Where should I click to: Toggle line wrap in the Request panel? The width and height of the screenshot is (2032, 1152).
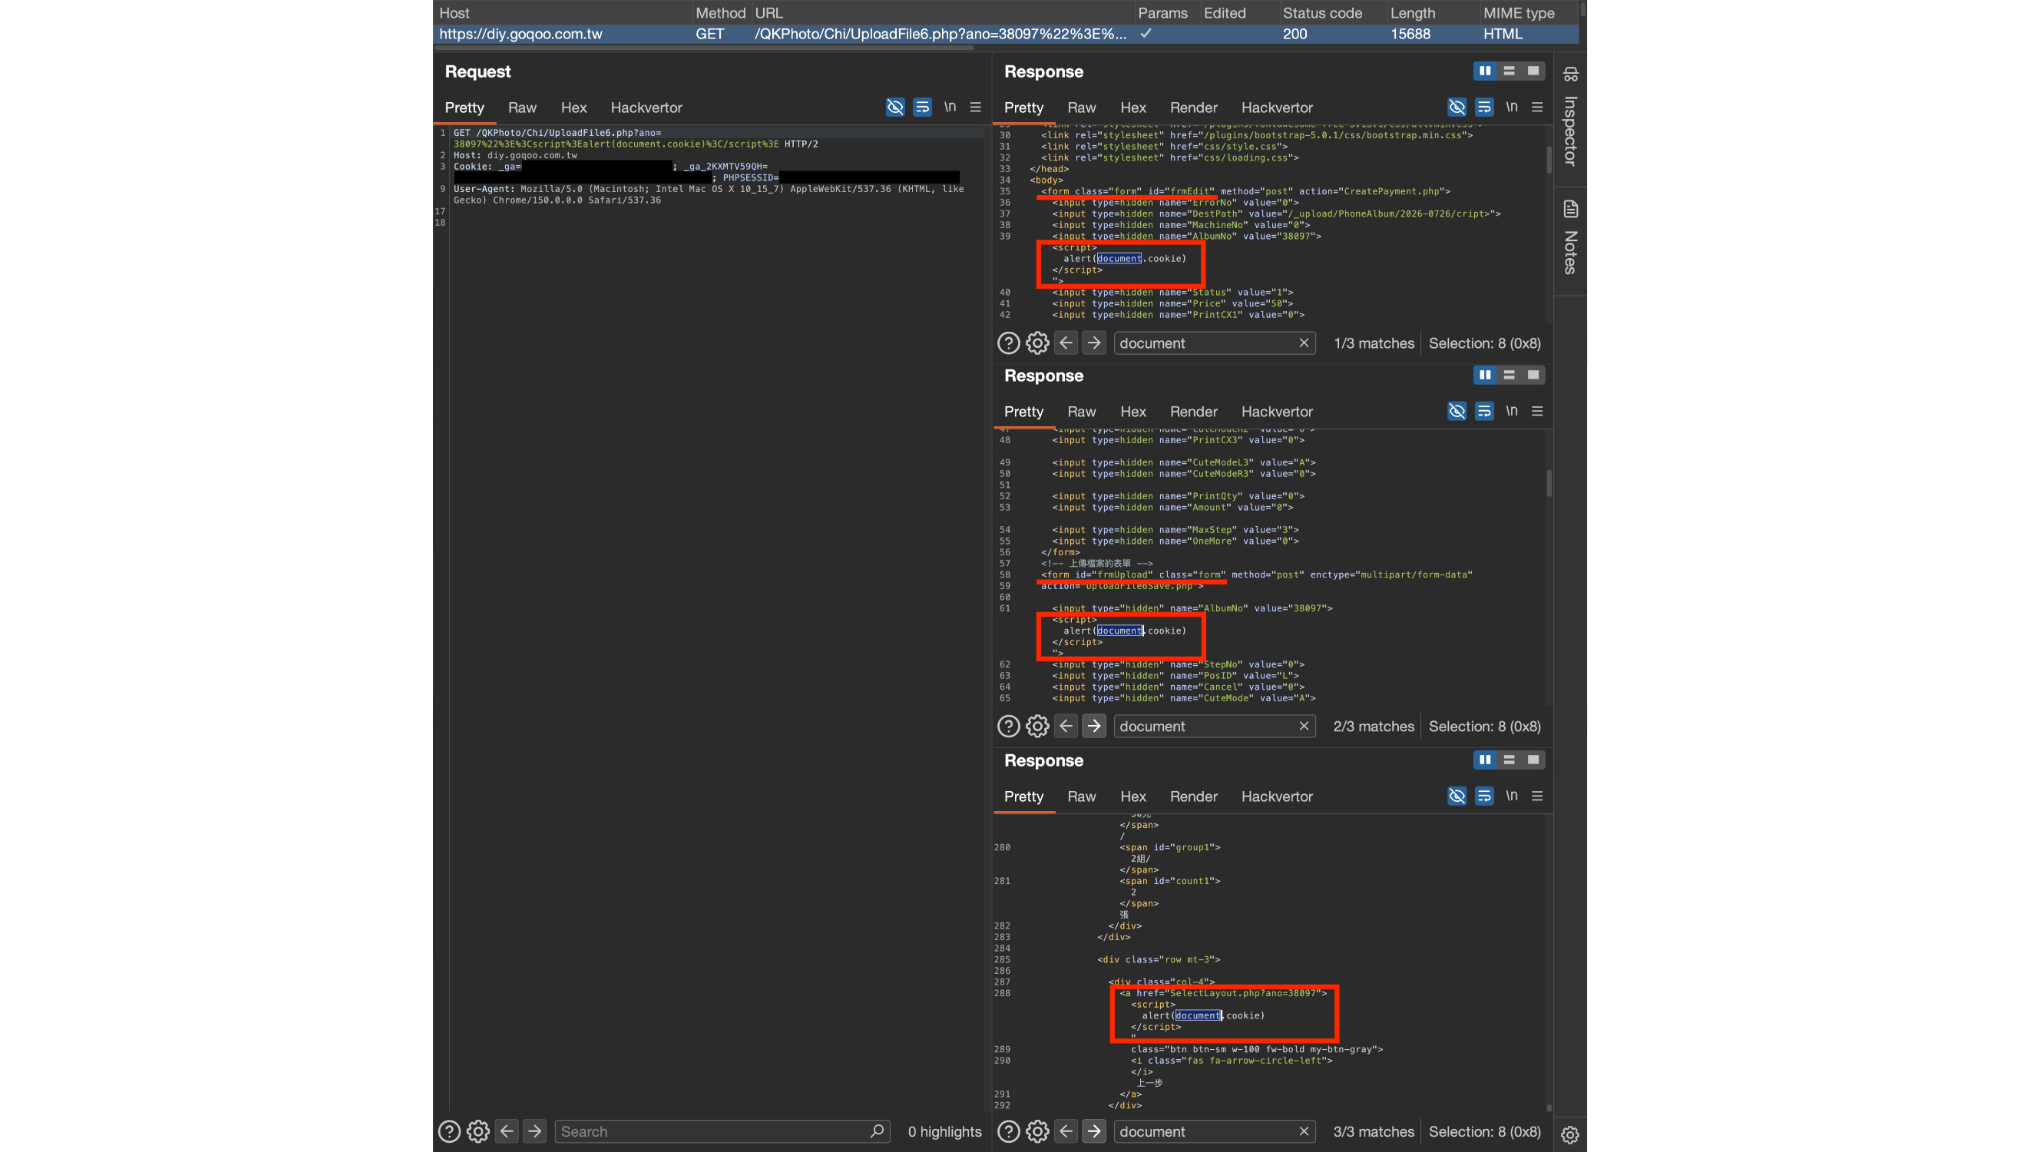pos(922,107)
